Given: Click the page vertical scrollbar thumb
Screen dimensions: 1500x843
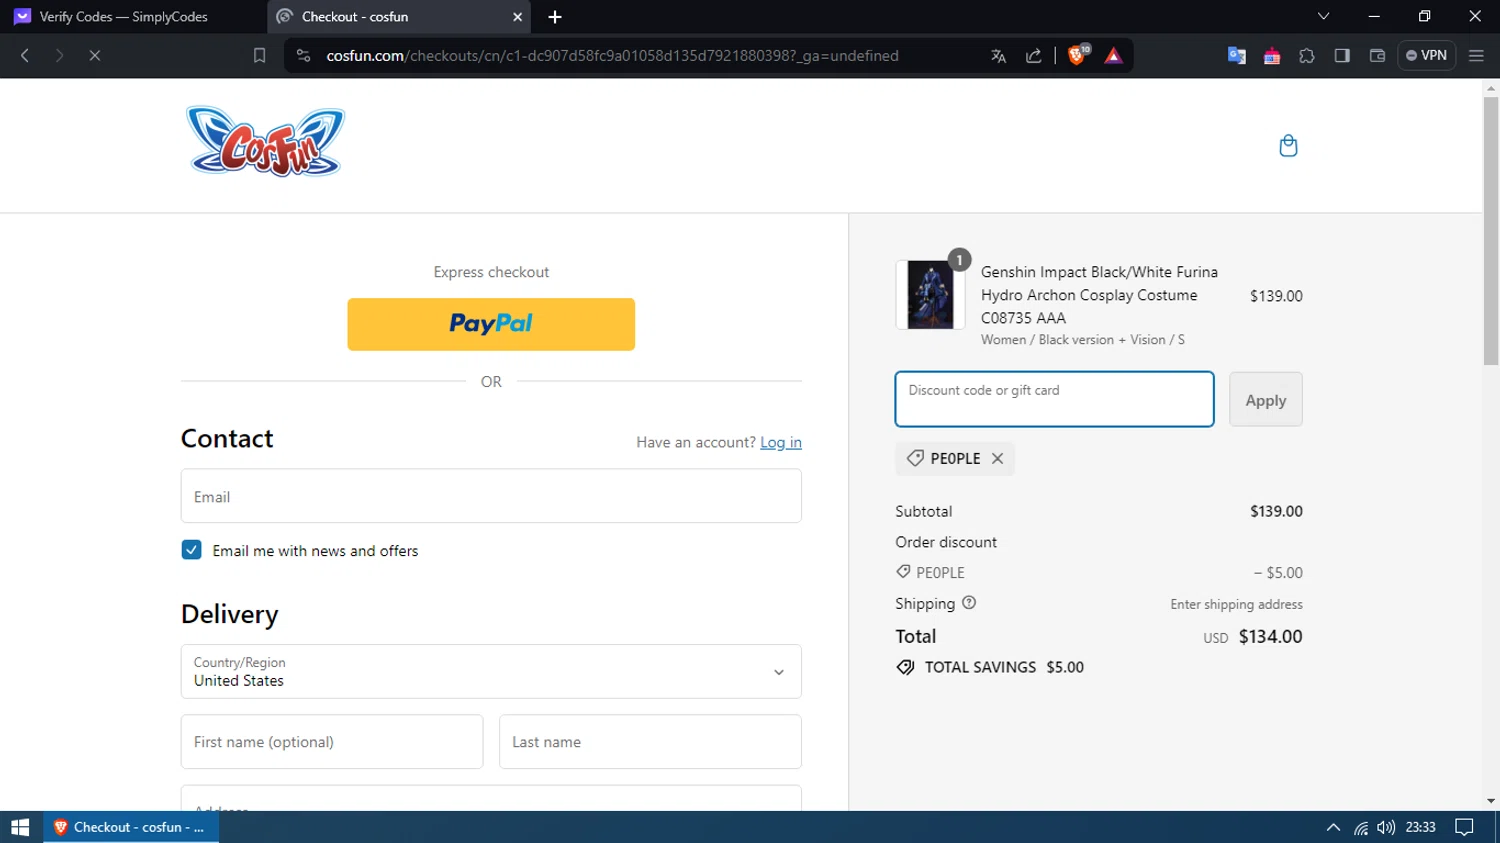Looking at the screenshot, I should [x=1491, y=230].
